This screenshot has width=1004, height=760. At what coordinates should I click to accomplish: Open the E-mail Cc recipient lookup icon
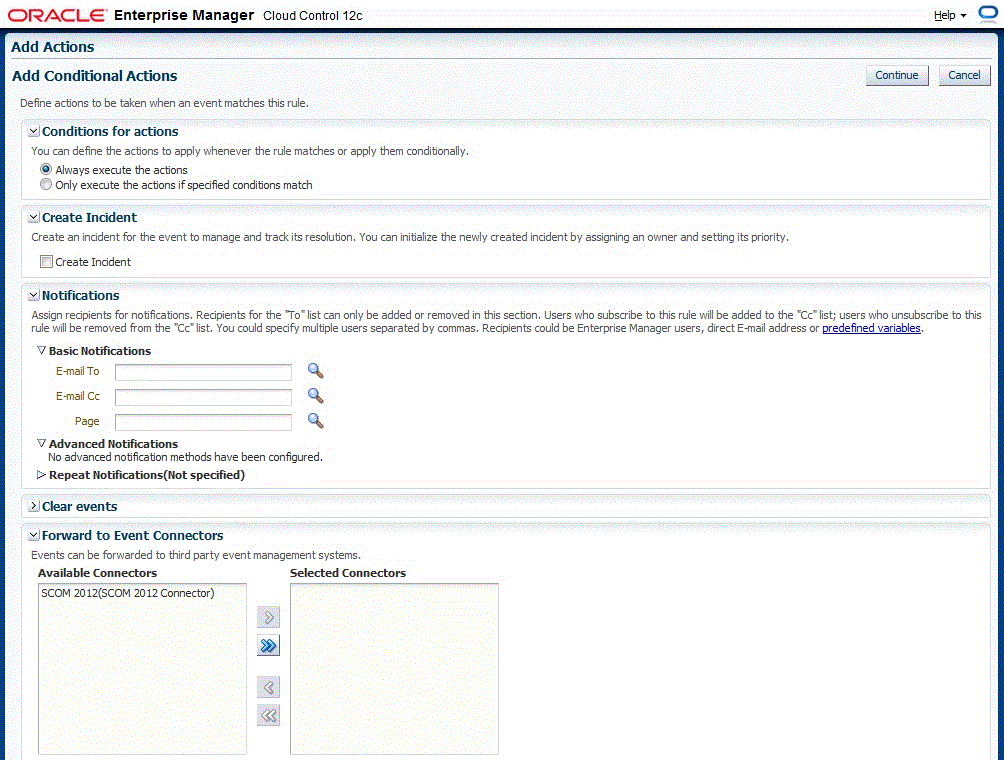(316, 396)
